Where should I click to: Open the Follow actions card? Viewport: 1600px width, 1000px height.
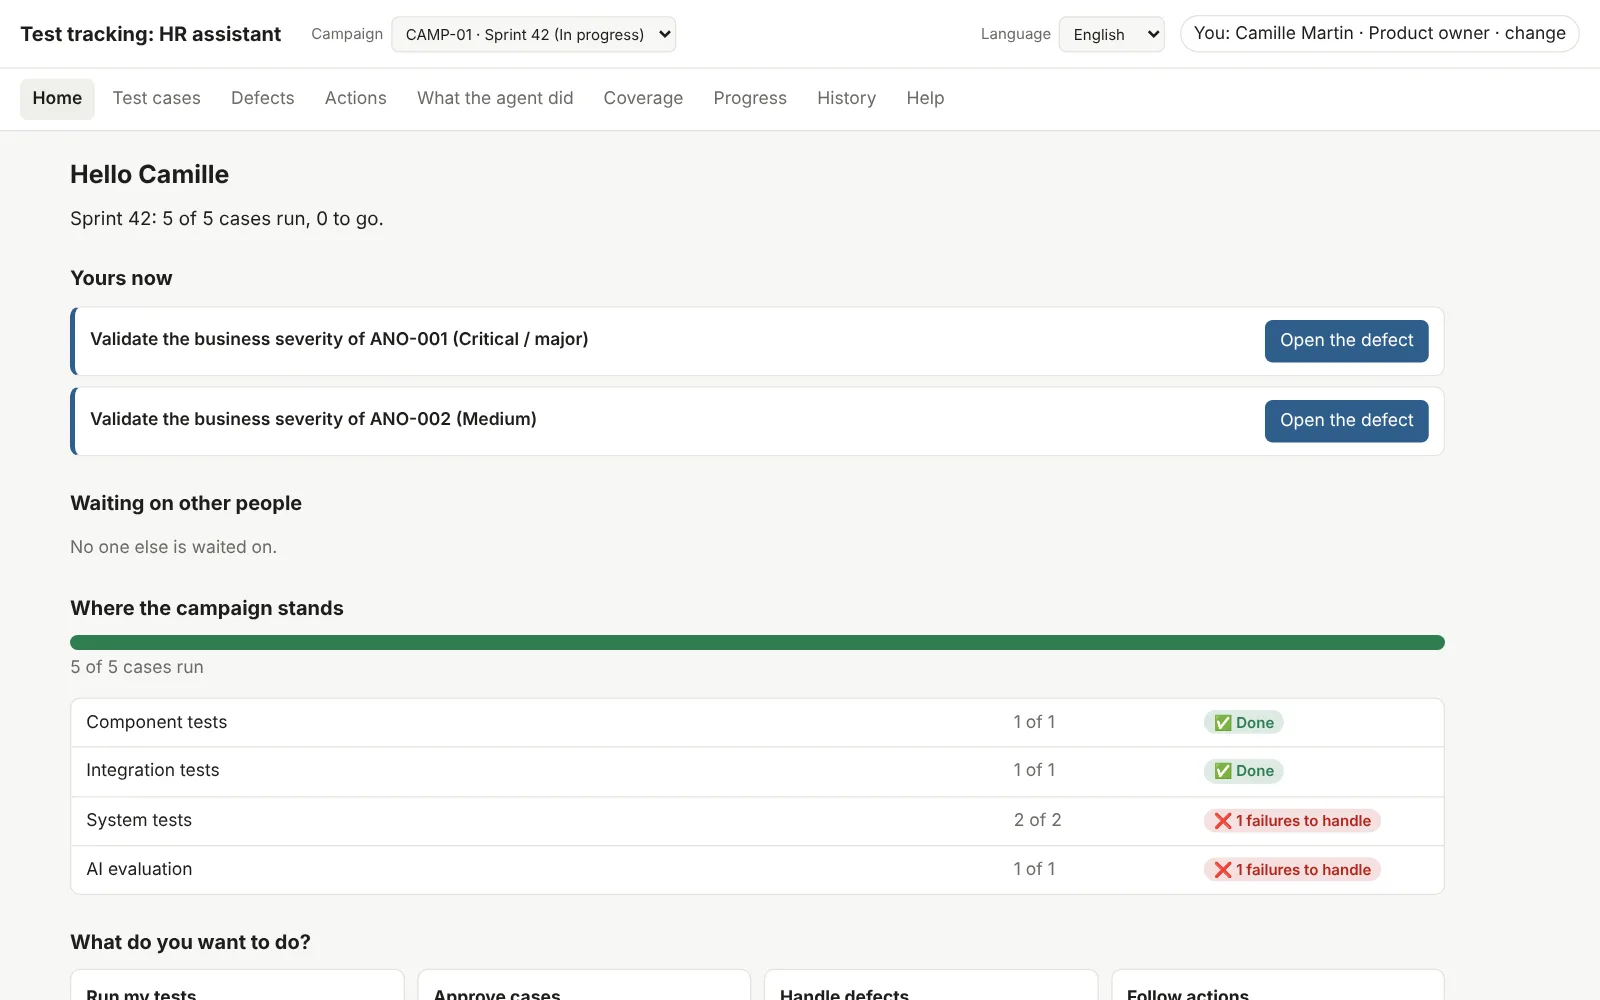pyautogui.click(x=1278, y=985)
